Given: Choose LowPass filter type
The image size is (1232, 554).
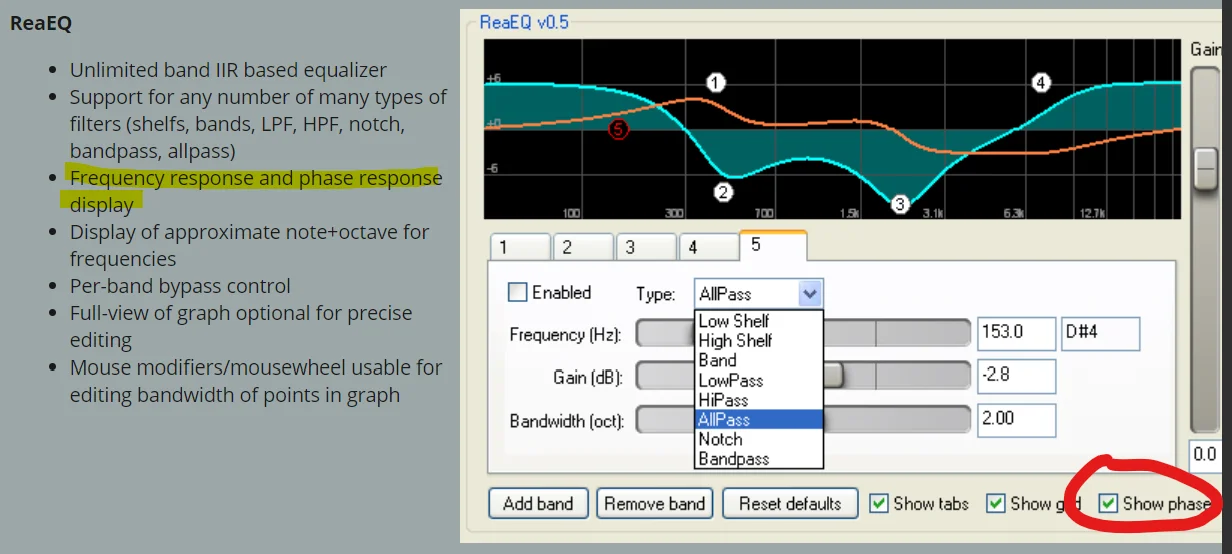Looking at the screenshot, I should [759, 380].
